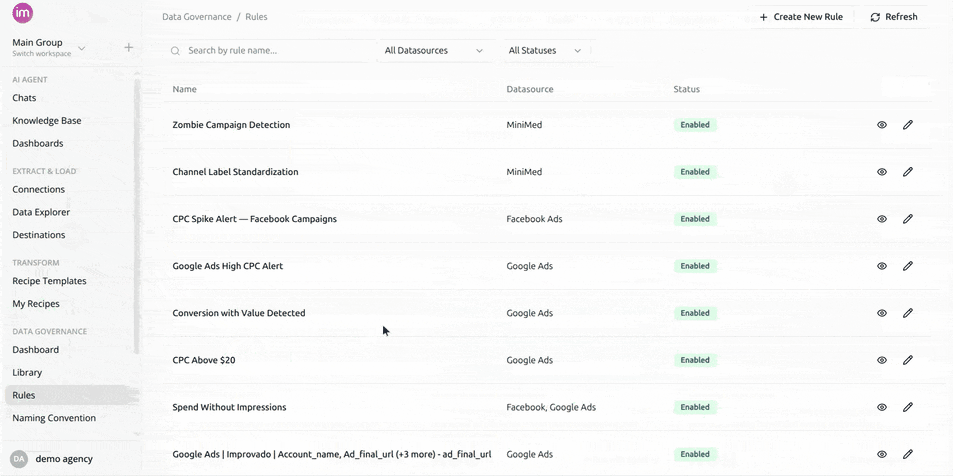This screenshot has height=476, width=953.
Task: Click the Refresh button
Action: (x=893, y=17)
